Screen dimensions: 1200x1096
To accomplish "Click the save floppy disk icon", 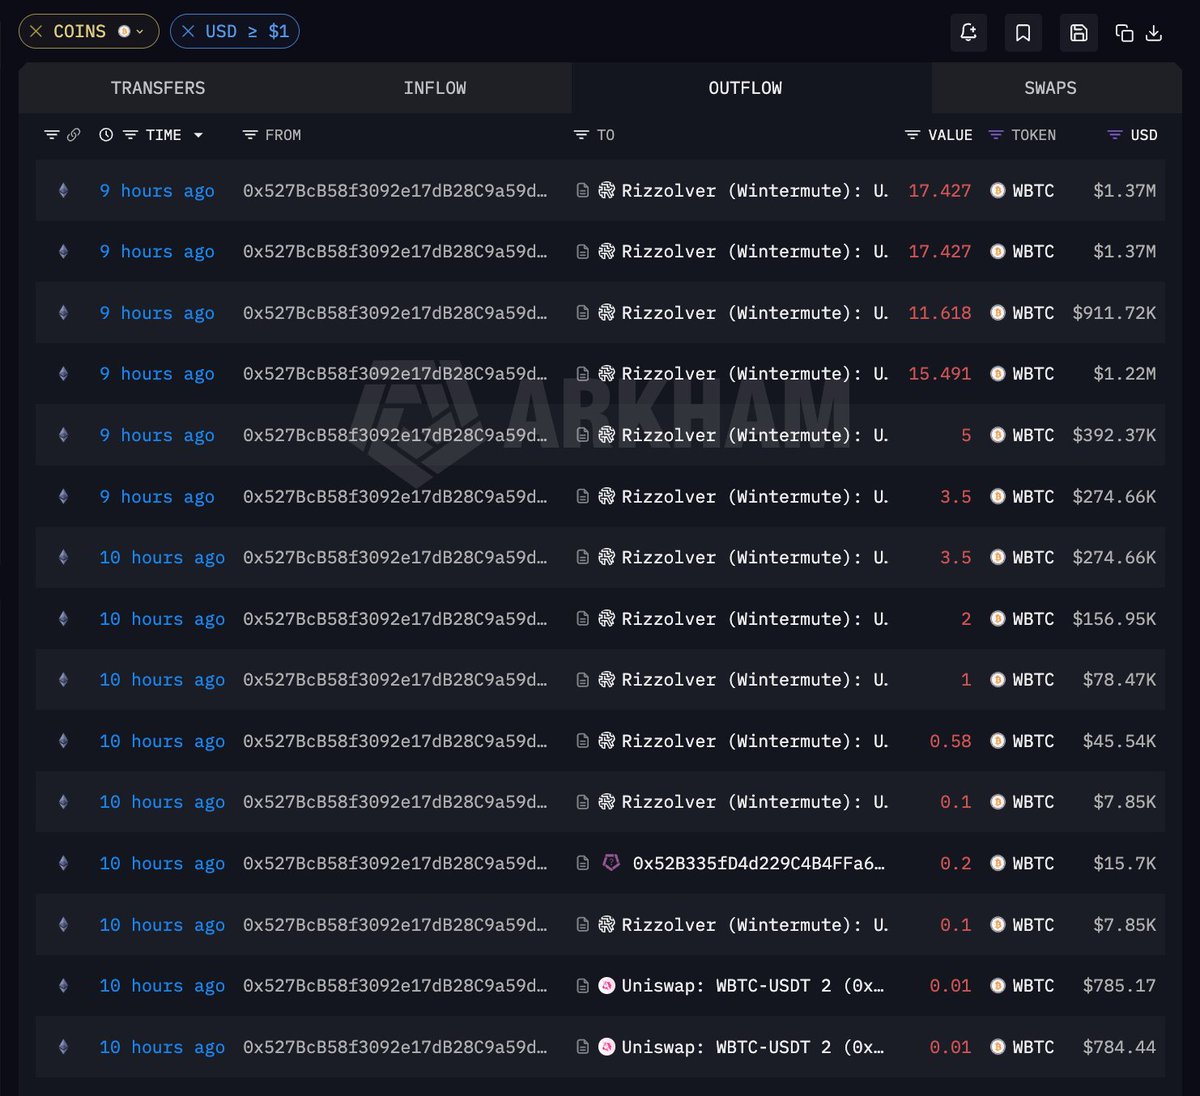I will [1079, 33].
